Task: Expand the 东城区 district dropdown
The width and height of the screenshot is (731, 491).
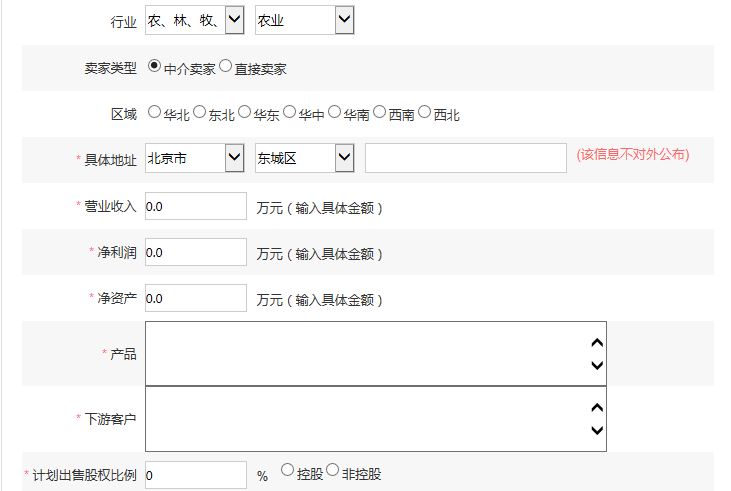Action: coord(304,158)
